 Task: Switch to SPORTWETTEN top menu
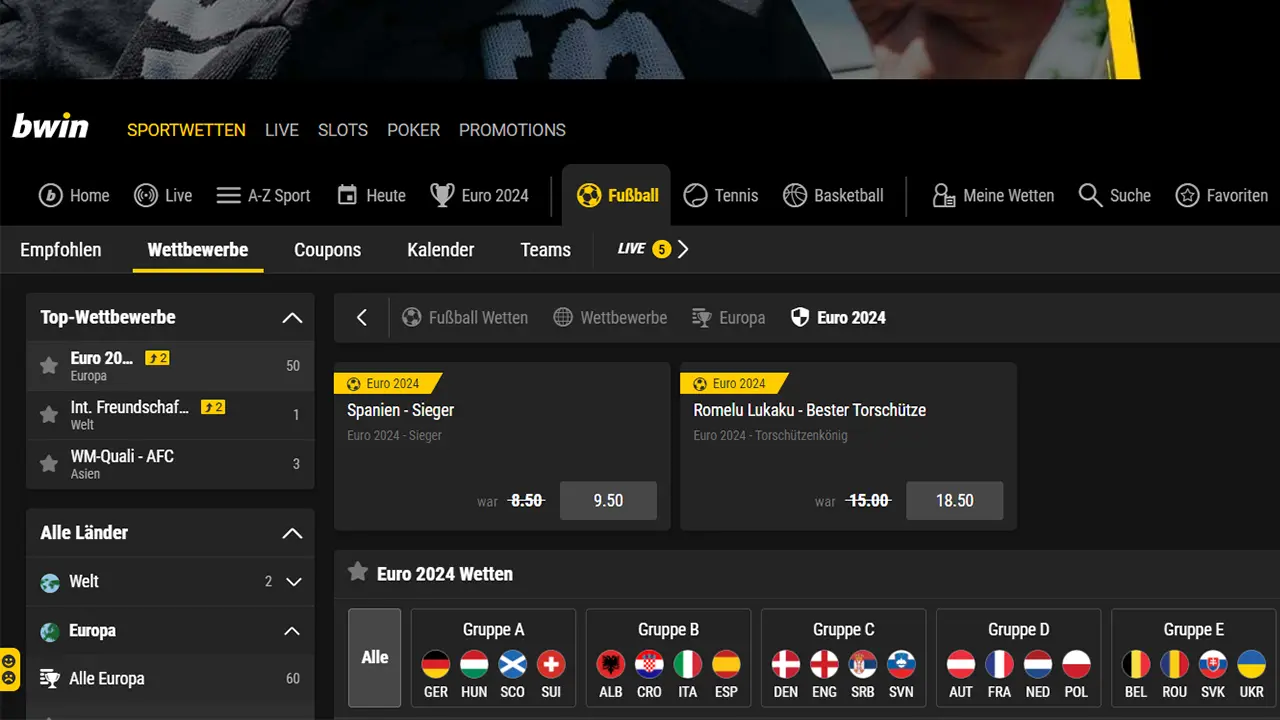(186, 130)
